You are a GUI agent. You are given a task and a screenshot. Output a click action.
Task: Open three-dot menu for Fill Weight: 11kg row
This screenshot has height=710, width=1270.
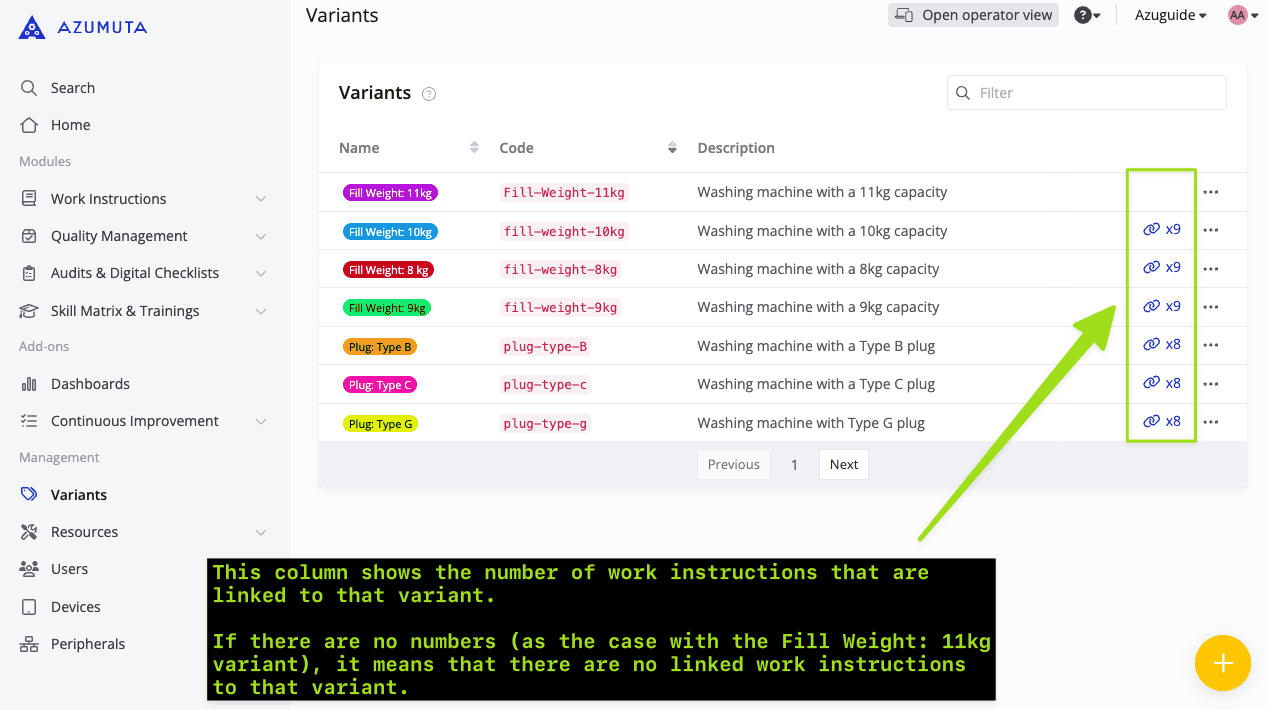(x=1211, y=192)
